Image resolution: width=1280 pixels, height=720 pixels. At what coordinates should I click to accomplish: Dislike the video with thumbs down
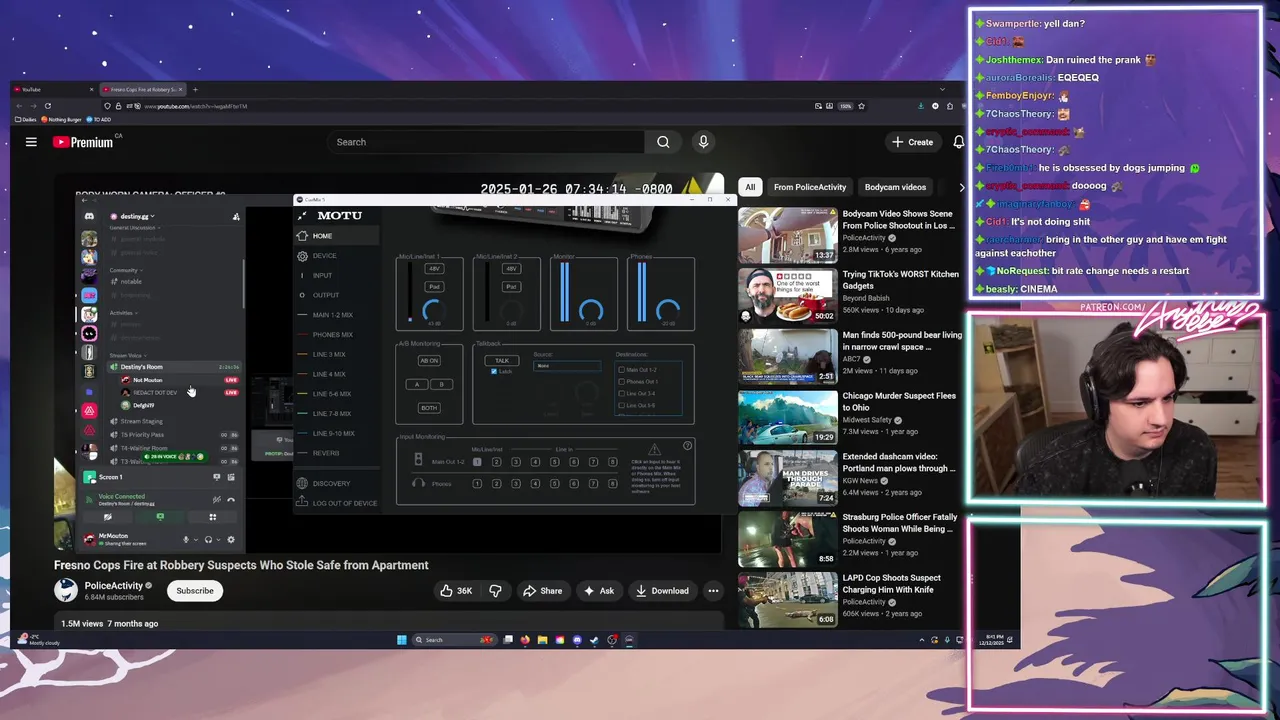pos(495,591)
